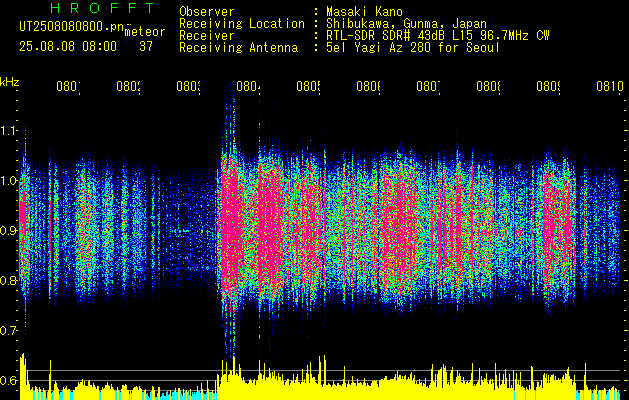The width and height of the screenshot is (629, 400).
Task: Select the file name UT2508080800.pn
Action: click(71, 26)
